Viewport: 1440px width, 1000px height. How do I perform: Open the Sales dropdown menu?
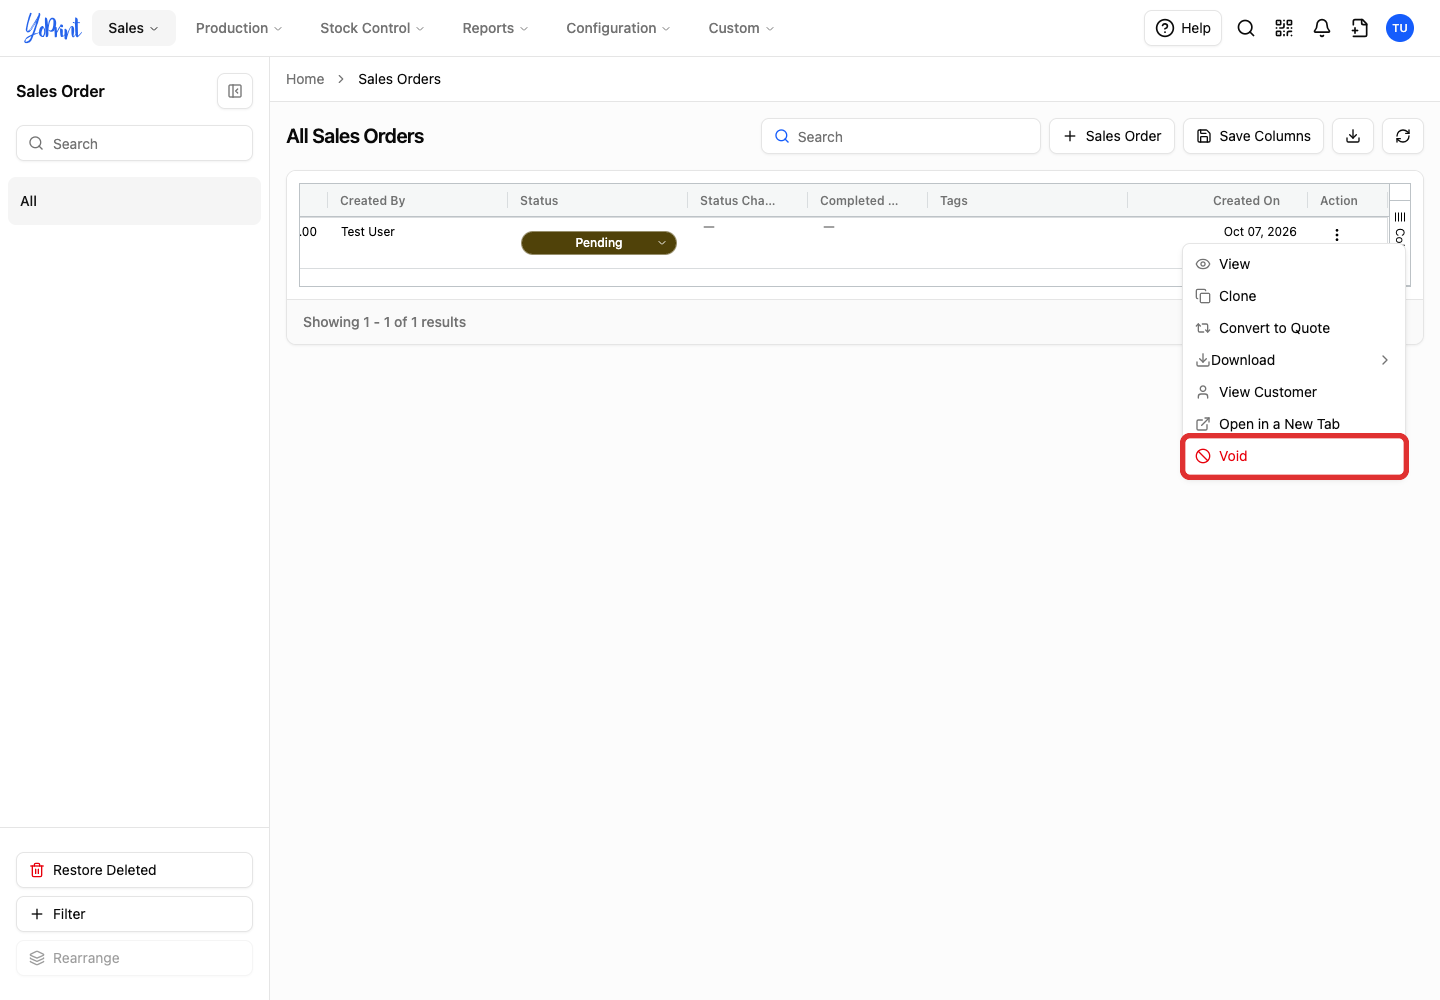134,28
